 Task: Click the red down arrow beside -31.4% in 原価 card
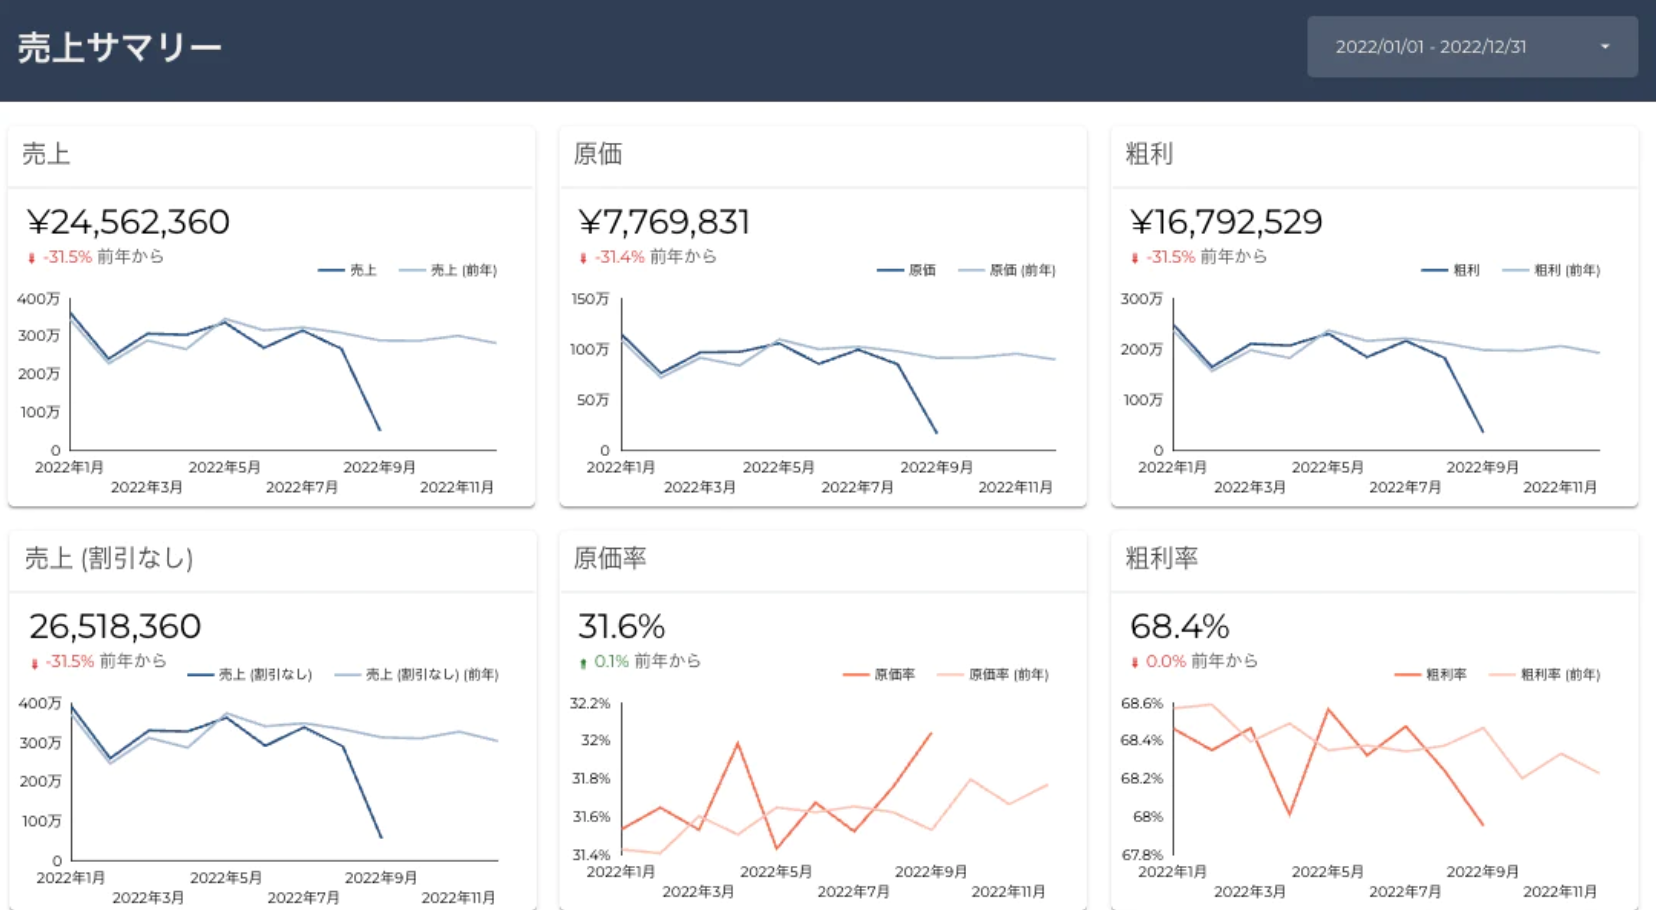point(583,258)
